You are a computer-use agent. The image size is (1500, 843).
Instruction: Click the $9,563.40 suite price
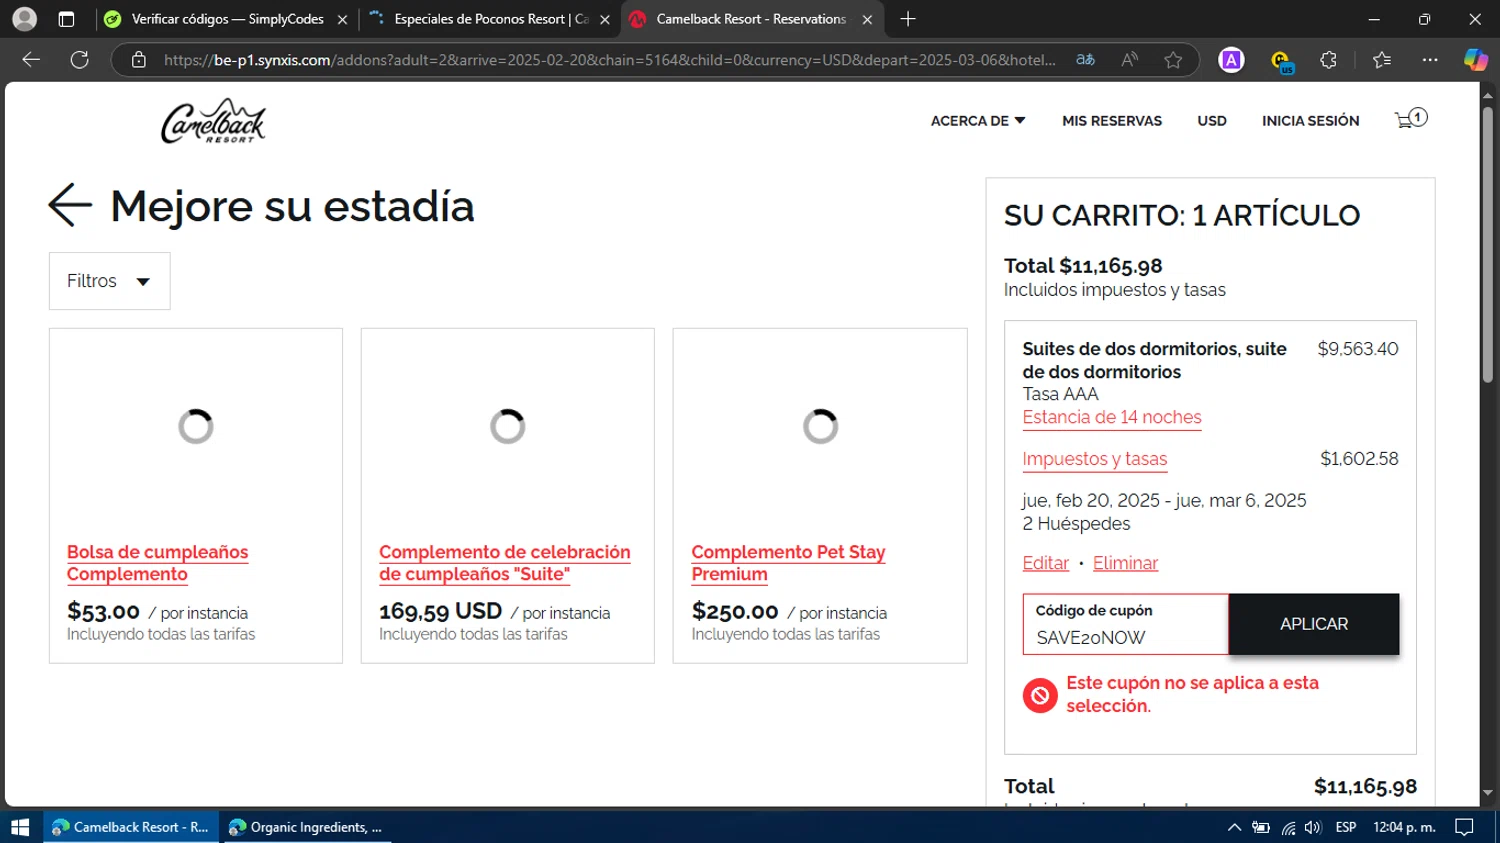point(1357,349)
